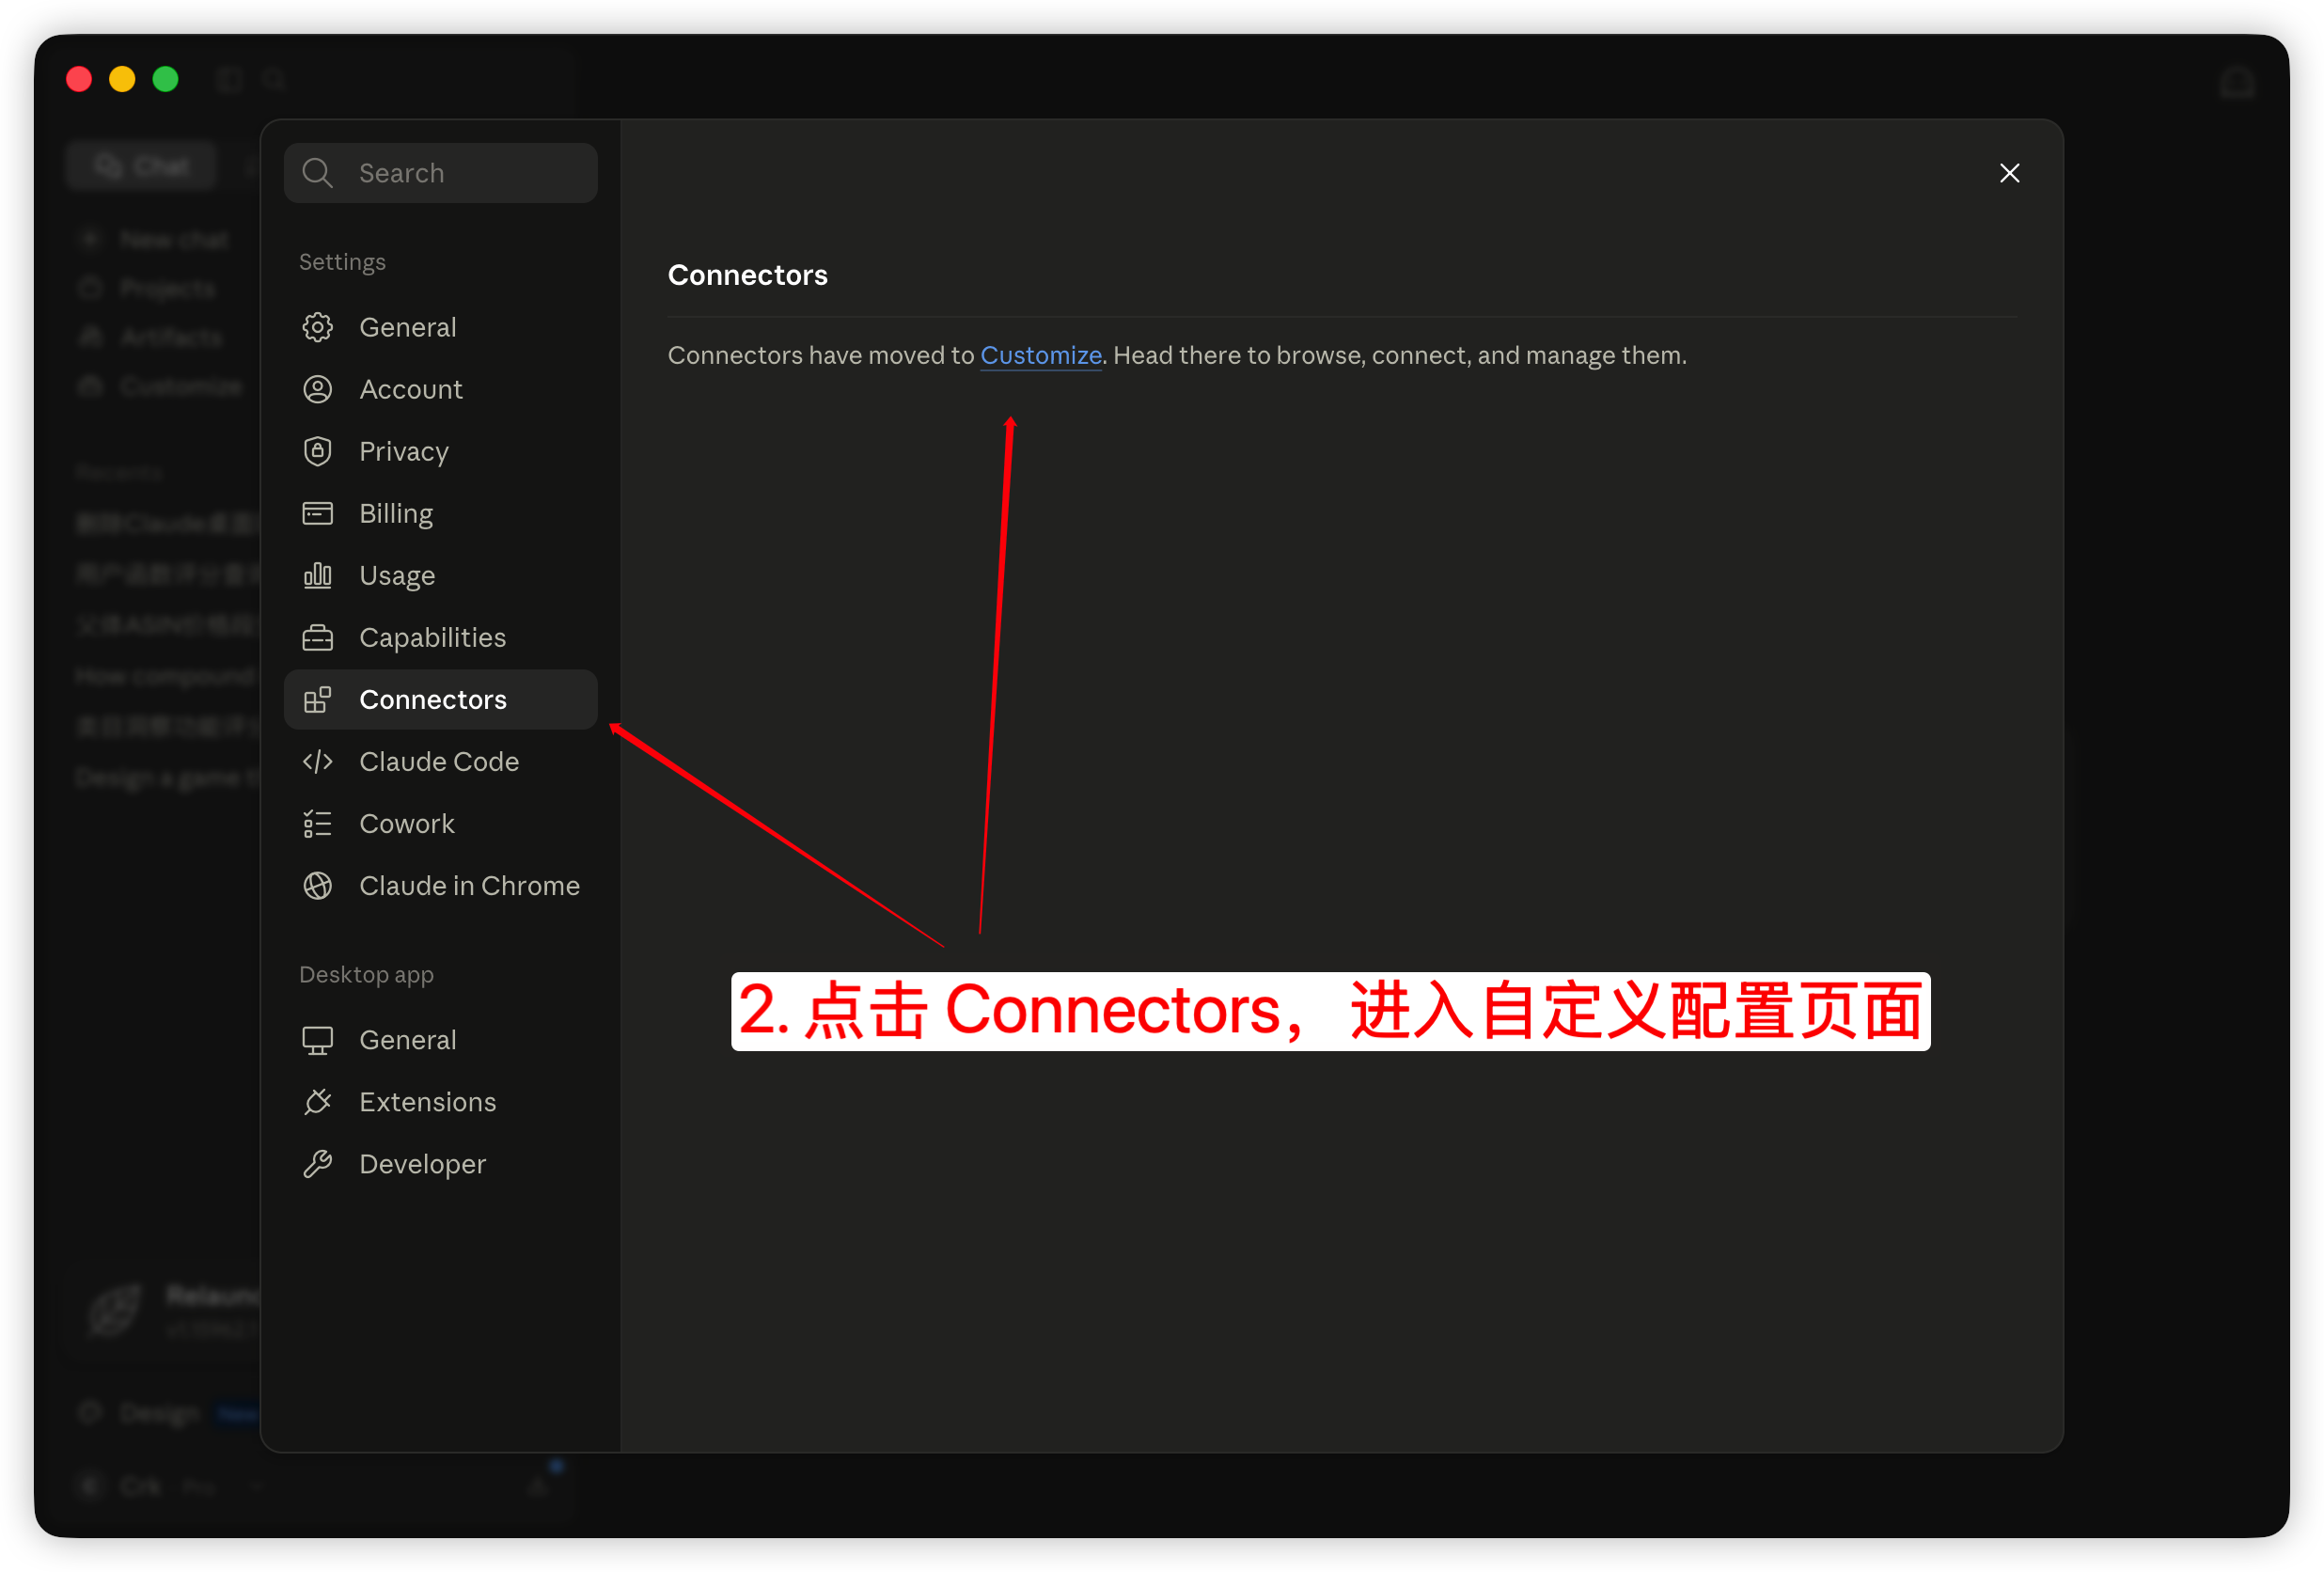Click the Claude Code brackets icon
2324x1572 pixels.
pyautogui.click(x=317, y=761)
